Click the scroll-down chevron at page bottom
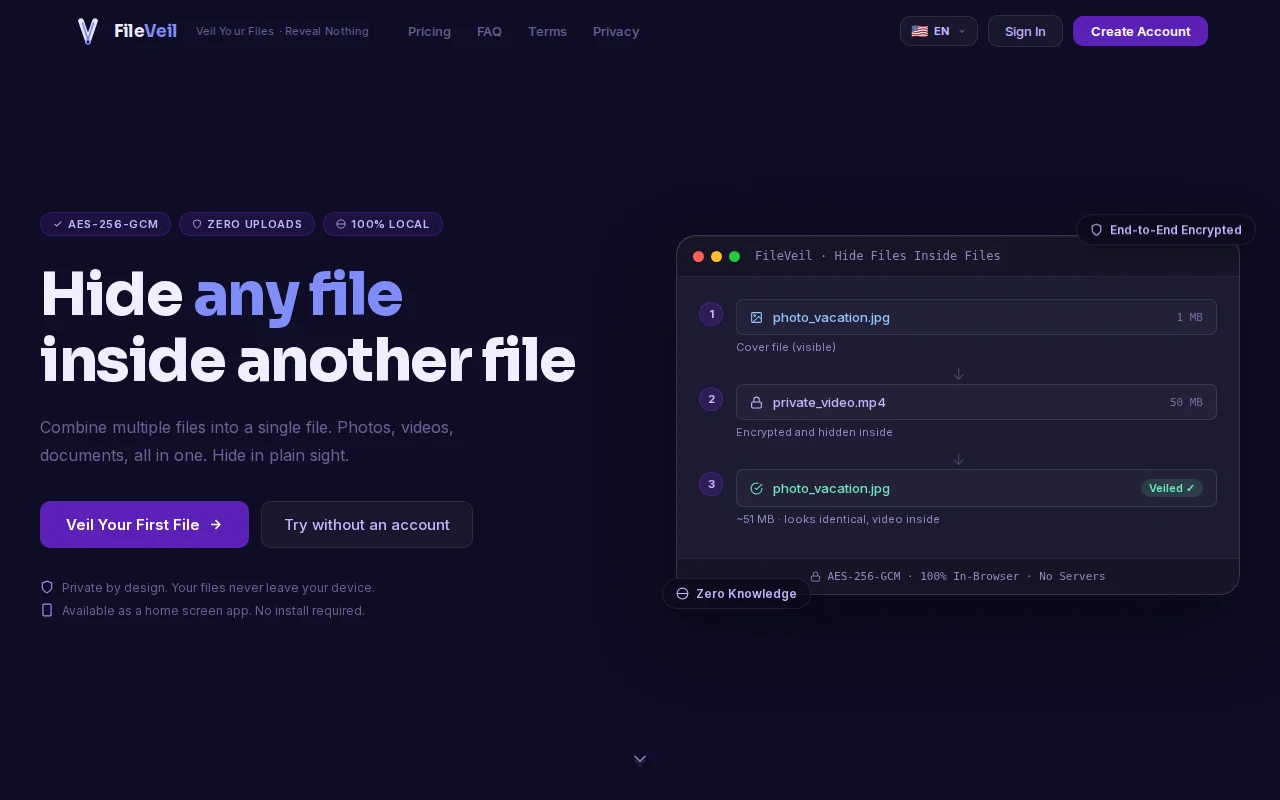This screenshot has width=1280, height=800. 640,759
